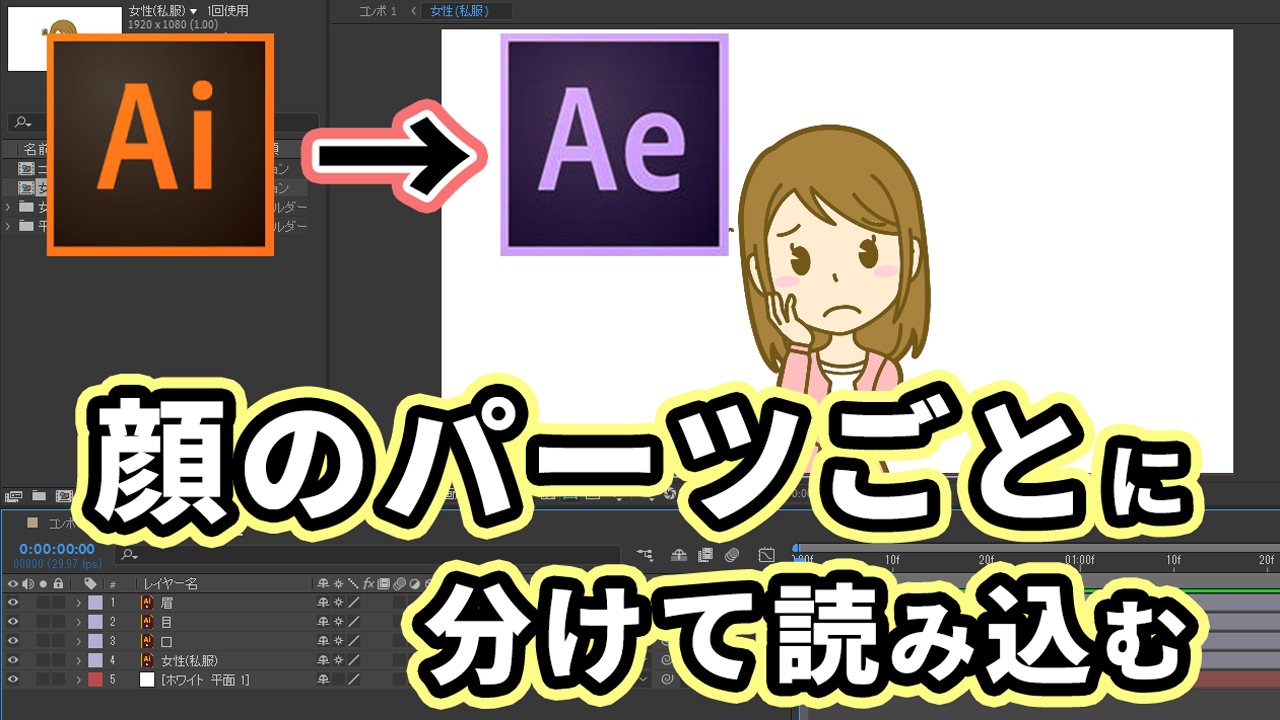
Task: Click the # column header in timeline
Action: click(112, 584)
